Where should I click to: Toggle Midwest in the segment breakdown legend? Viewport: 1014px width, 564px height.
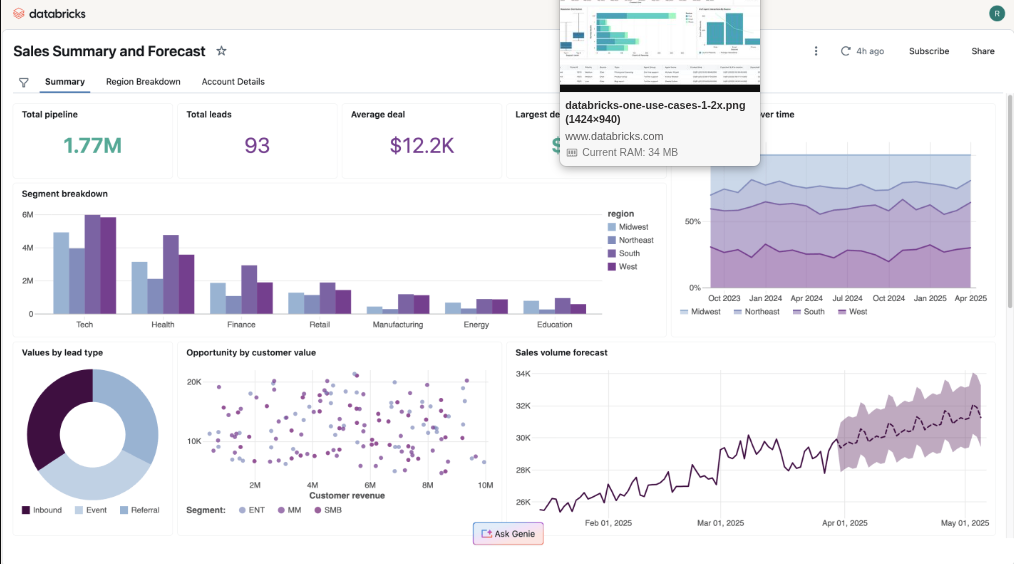[627, 227]
